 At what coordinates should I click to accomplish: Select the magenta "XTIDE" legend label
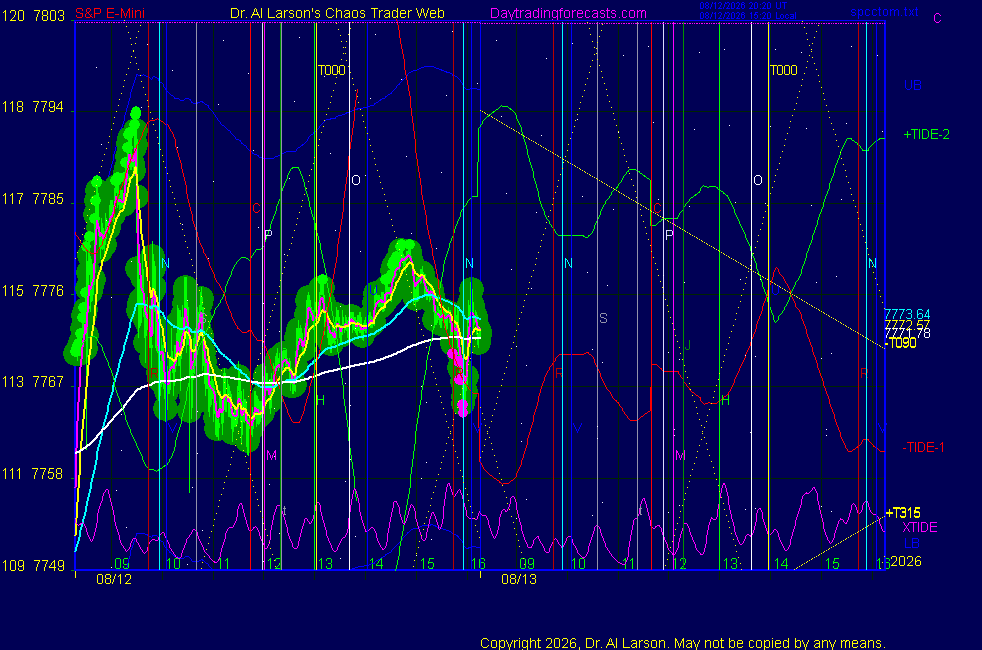coord(919,527)
